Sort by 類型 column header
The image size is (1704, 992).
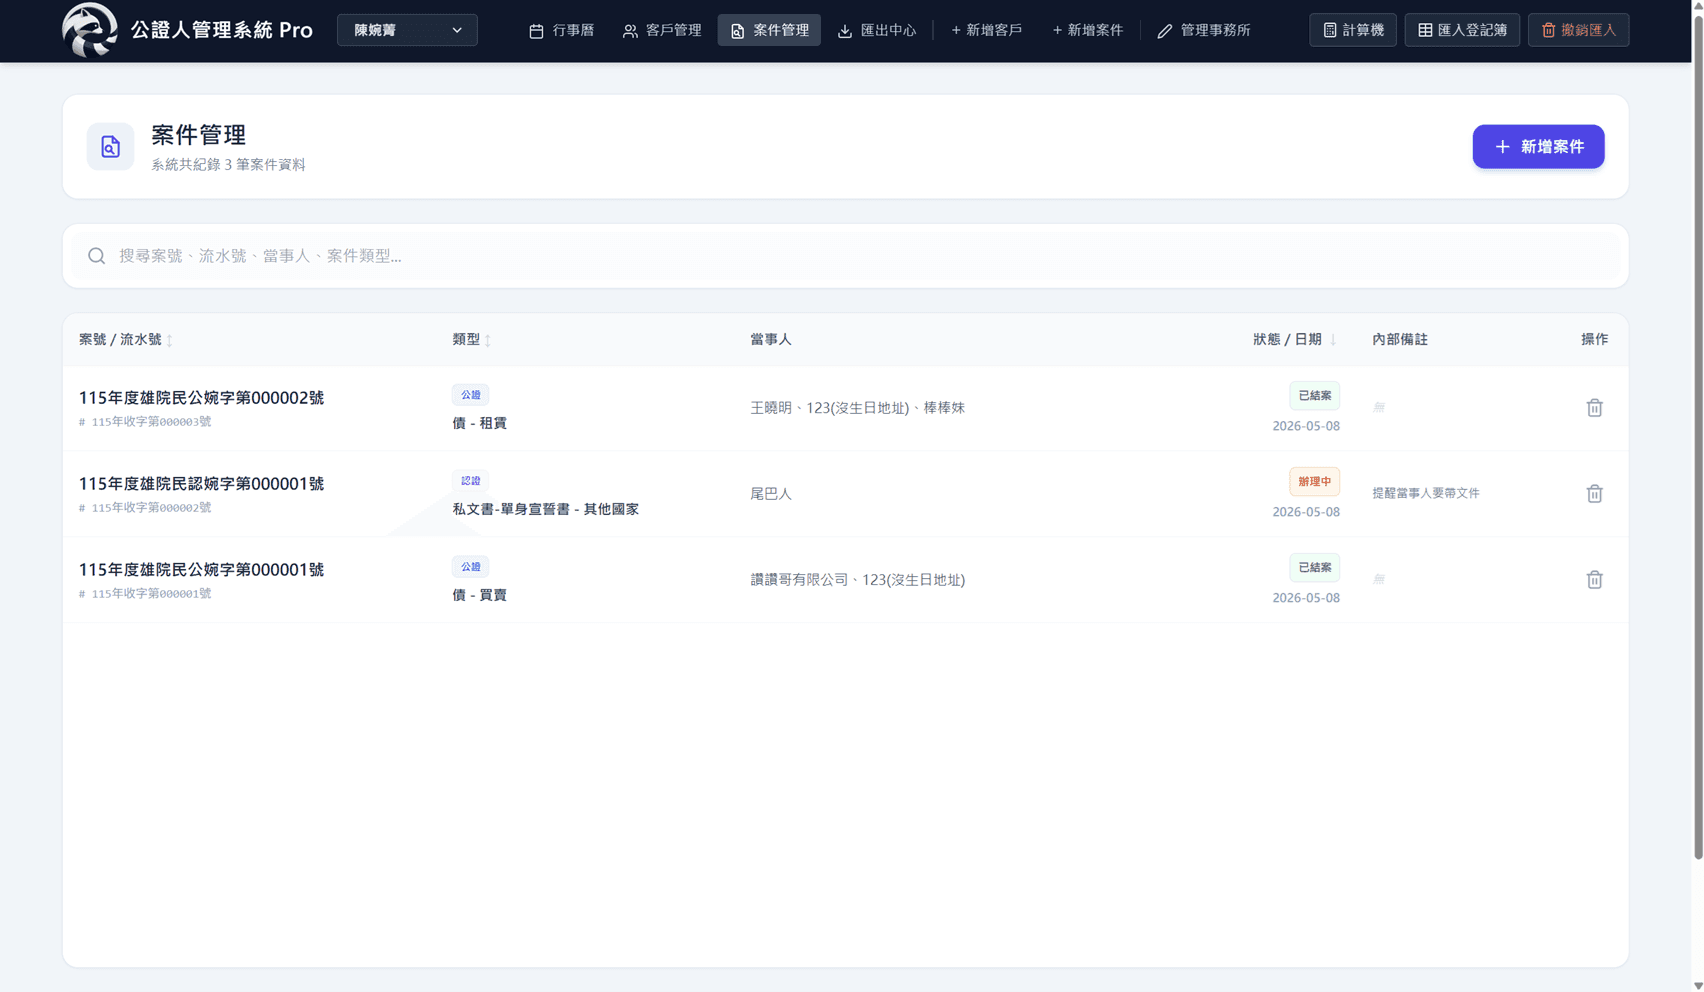coord(471,339)
